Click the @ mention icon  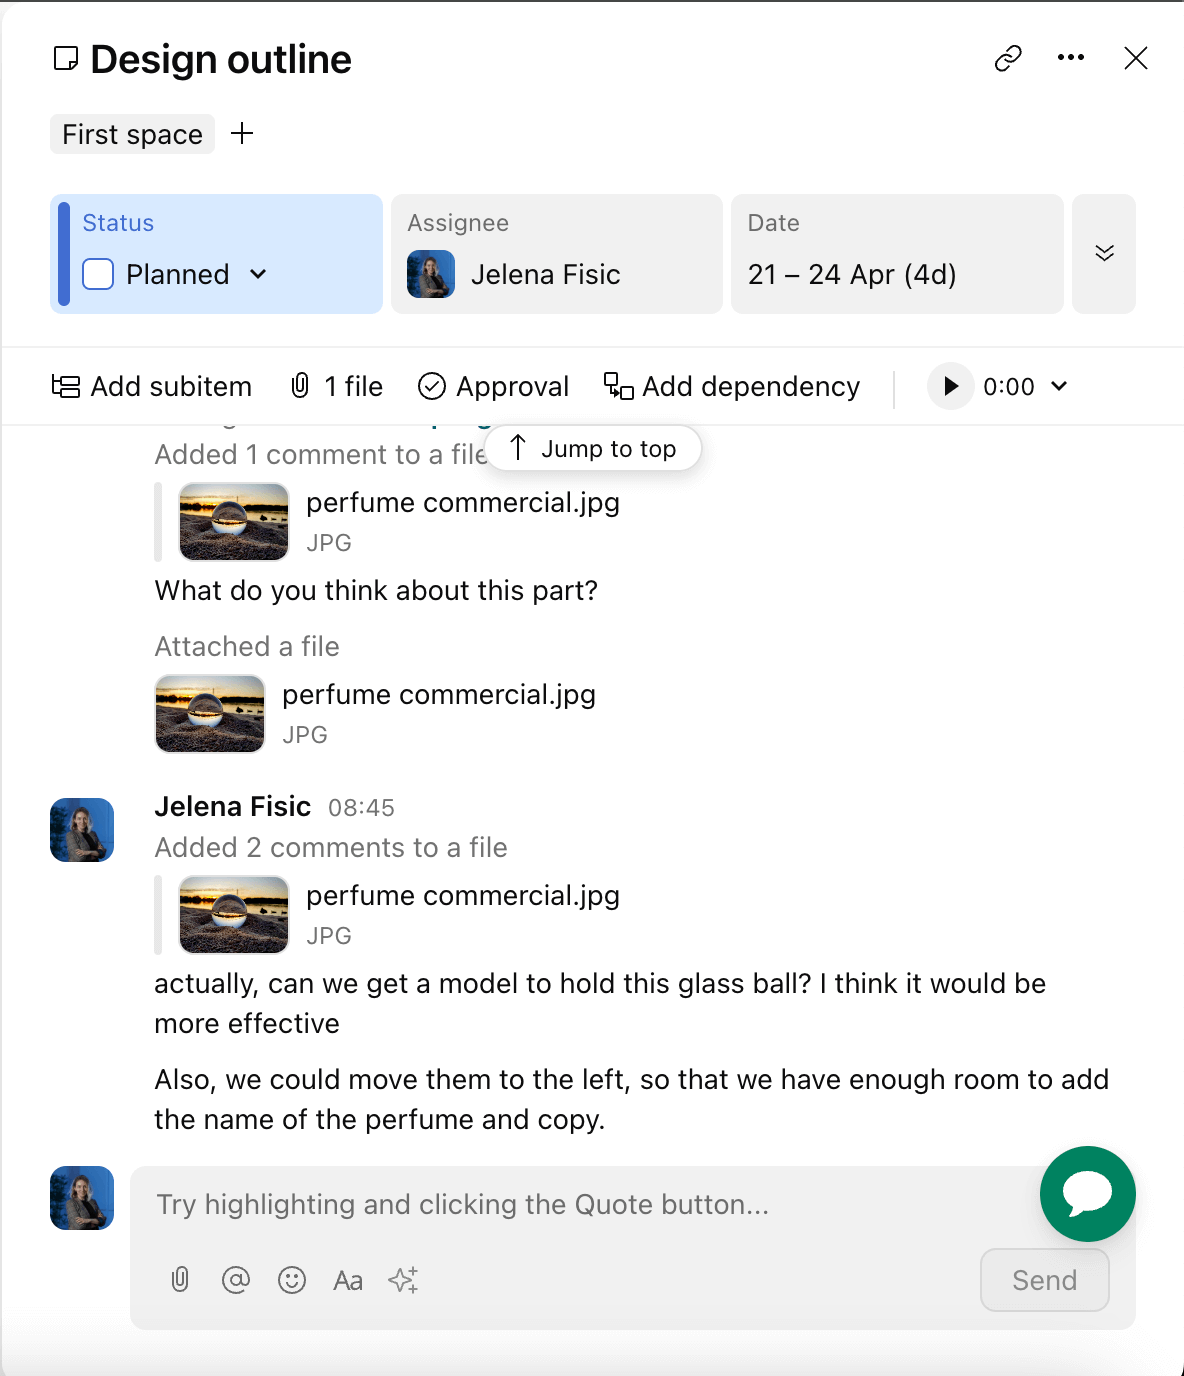point(236,1280)
